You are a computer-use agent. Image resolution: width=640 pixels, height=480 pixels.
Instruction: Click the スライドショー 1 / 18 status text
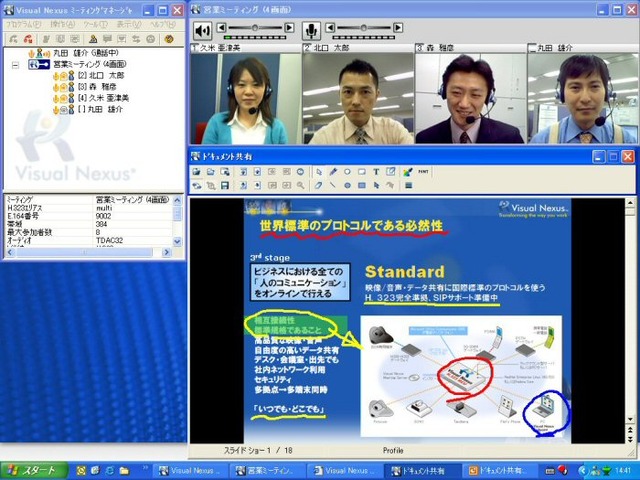258,451
